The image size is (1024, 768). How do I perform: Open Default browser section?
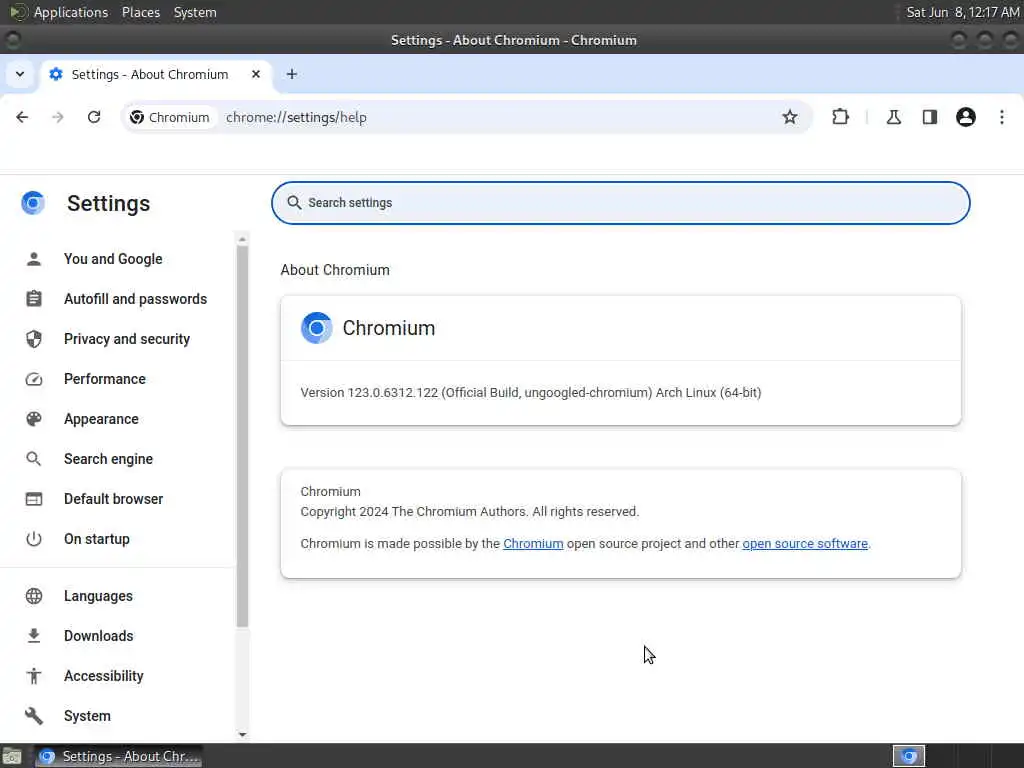coord(114,499)
